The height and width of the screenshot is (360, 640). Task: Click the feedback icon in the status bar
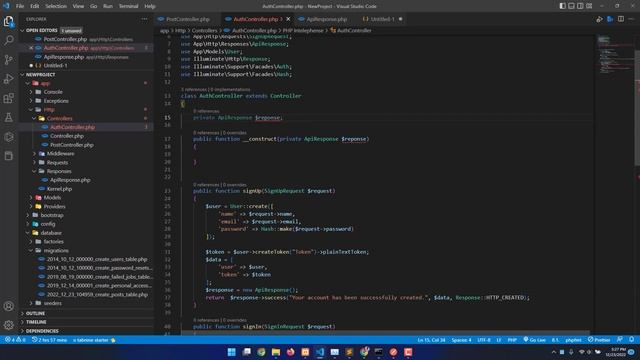coord(620,340)
